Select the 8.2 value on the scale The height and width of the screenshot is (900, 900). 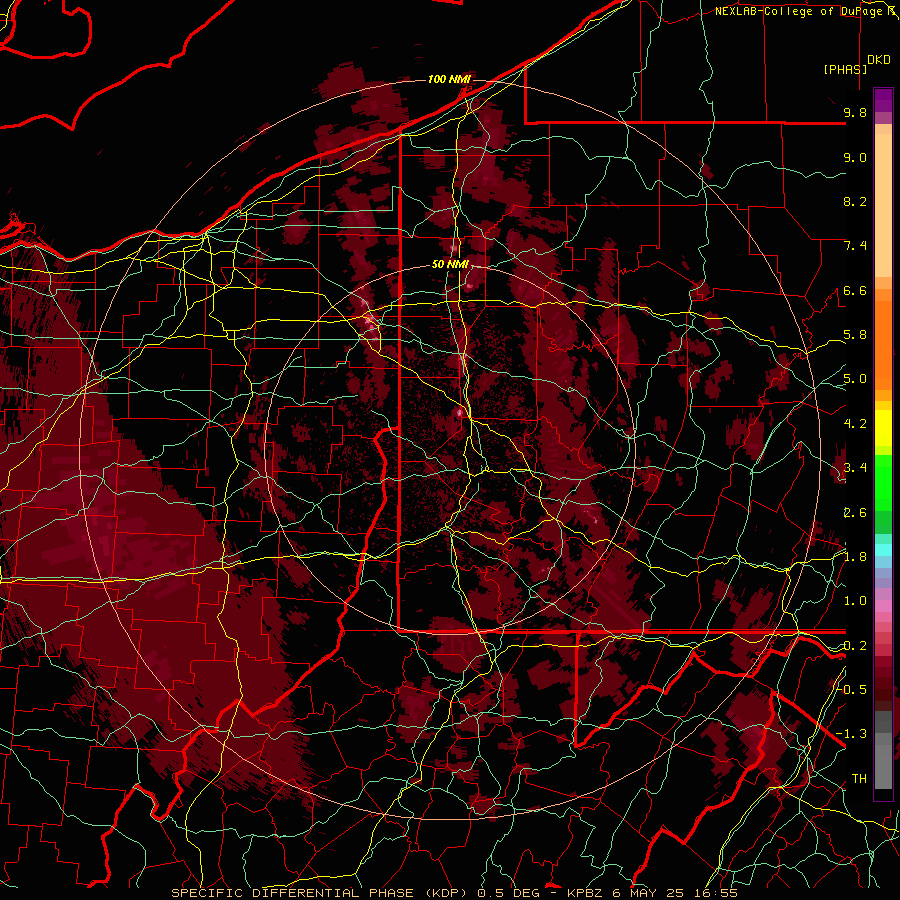[x=855, y=201]
